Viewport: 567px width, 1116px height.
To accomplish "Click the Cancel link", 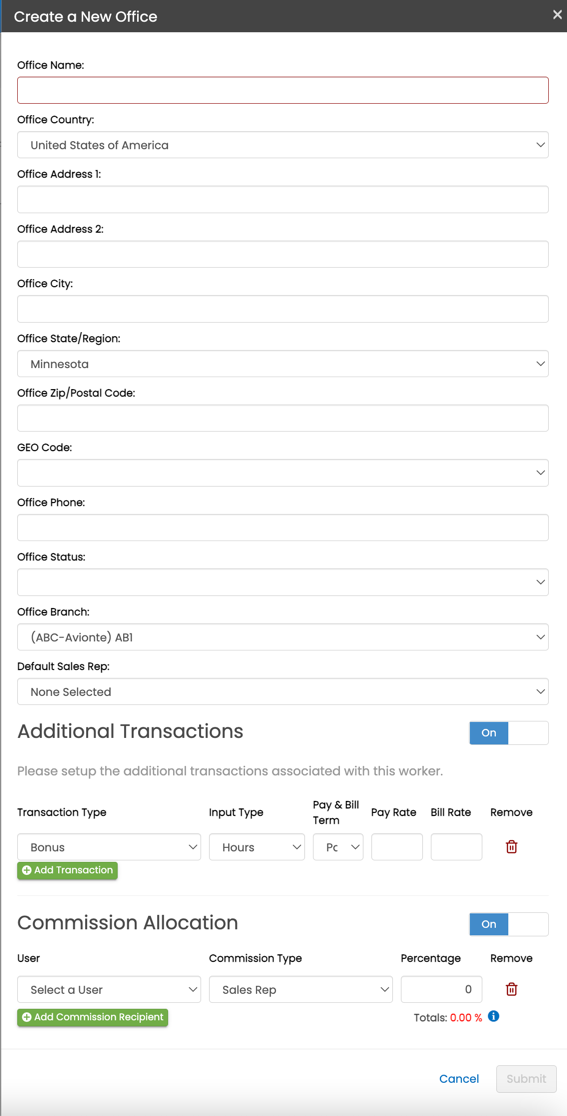I will click(x=459, y=1079).
